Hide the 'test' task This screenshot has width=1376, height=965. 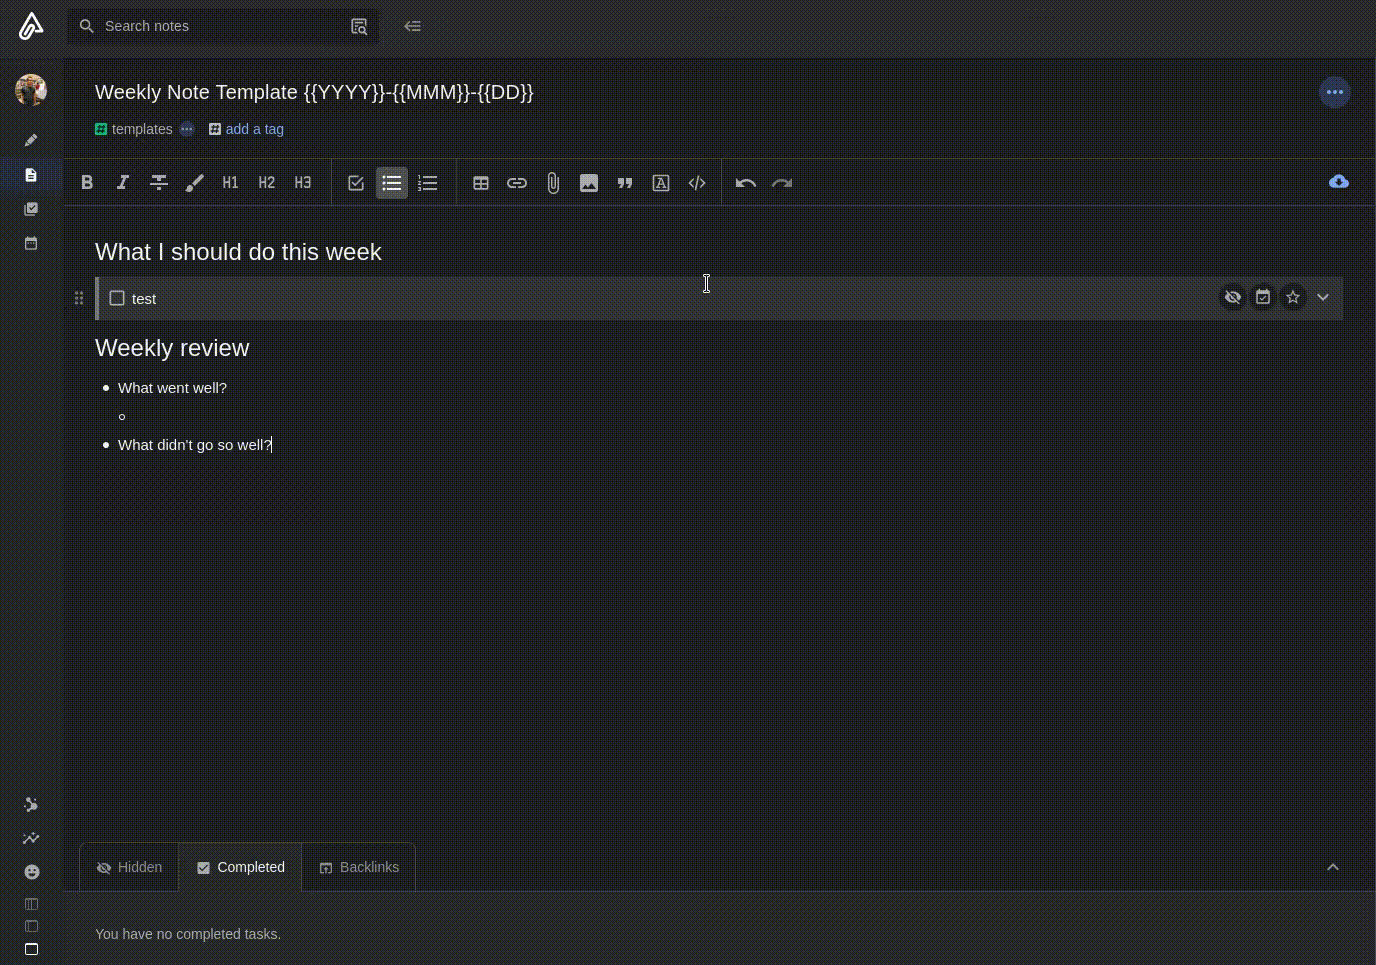(x=1233, y=297)
